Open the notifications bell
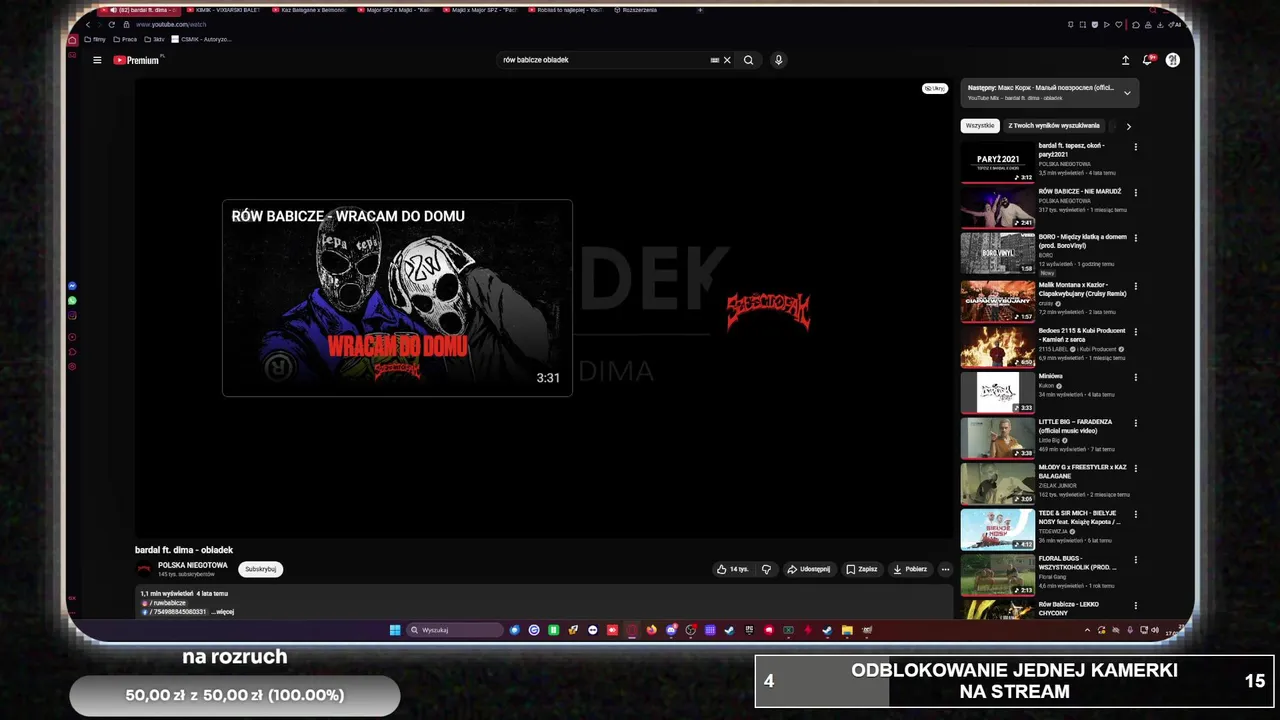Image resolution: width=1280 pixels, height=720 pixels. click(1147, 60)
